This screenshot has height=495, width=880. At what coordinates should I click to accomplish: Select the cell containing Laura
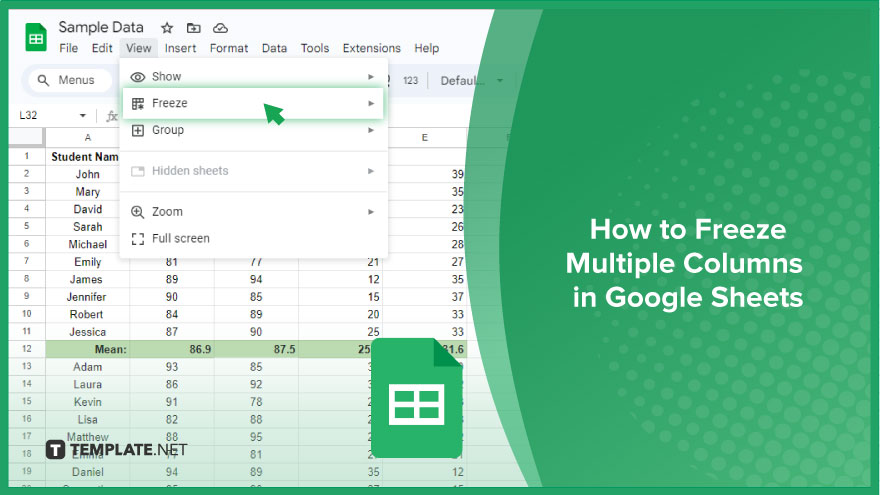pyautogui.click(x=88, y=384)
